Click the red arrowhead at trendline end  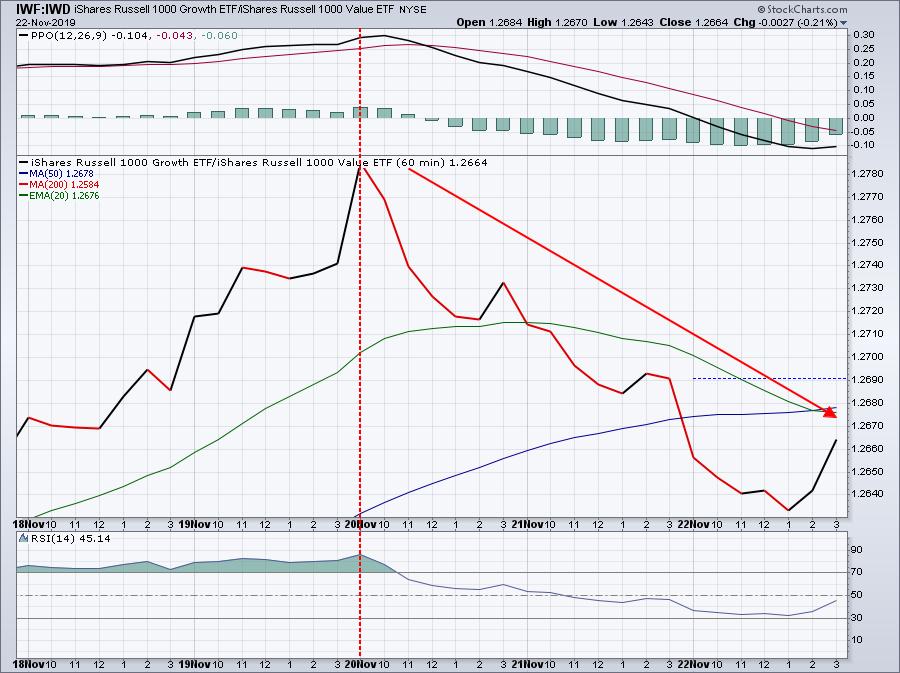click(829, 412)
